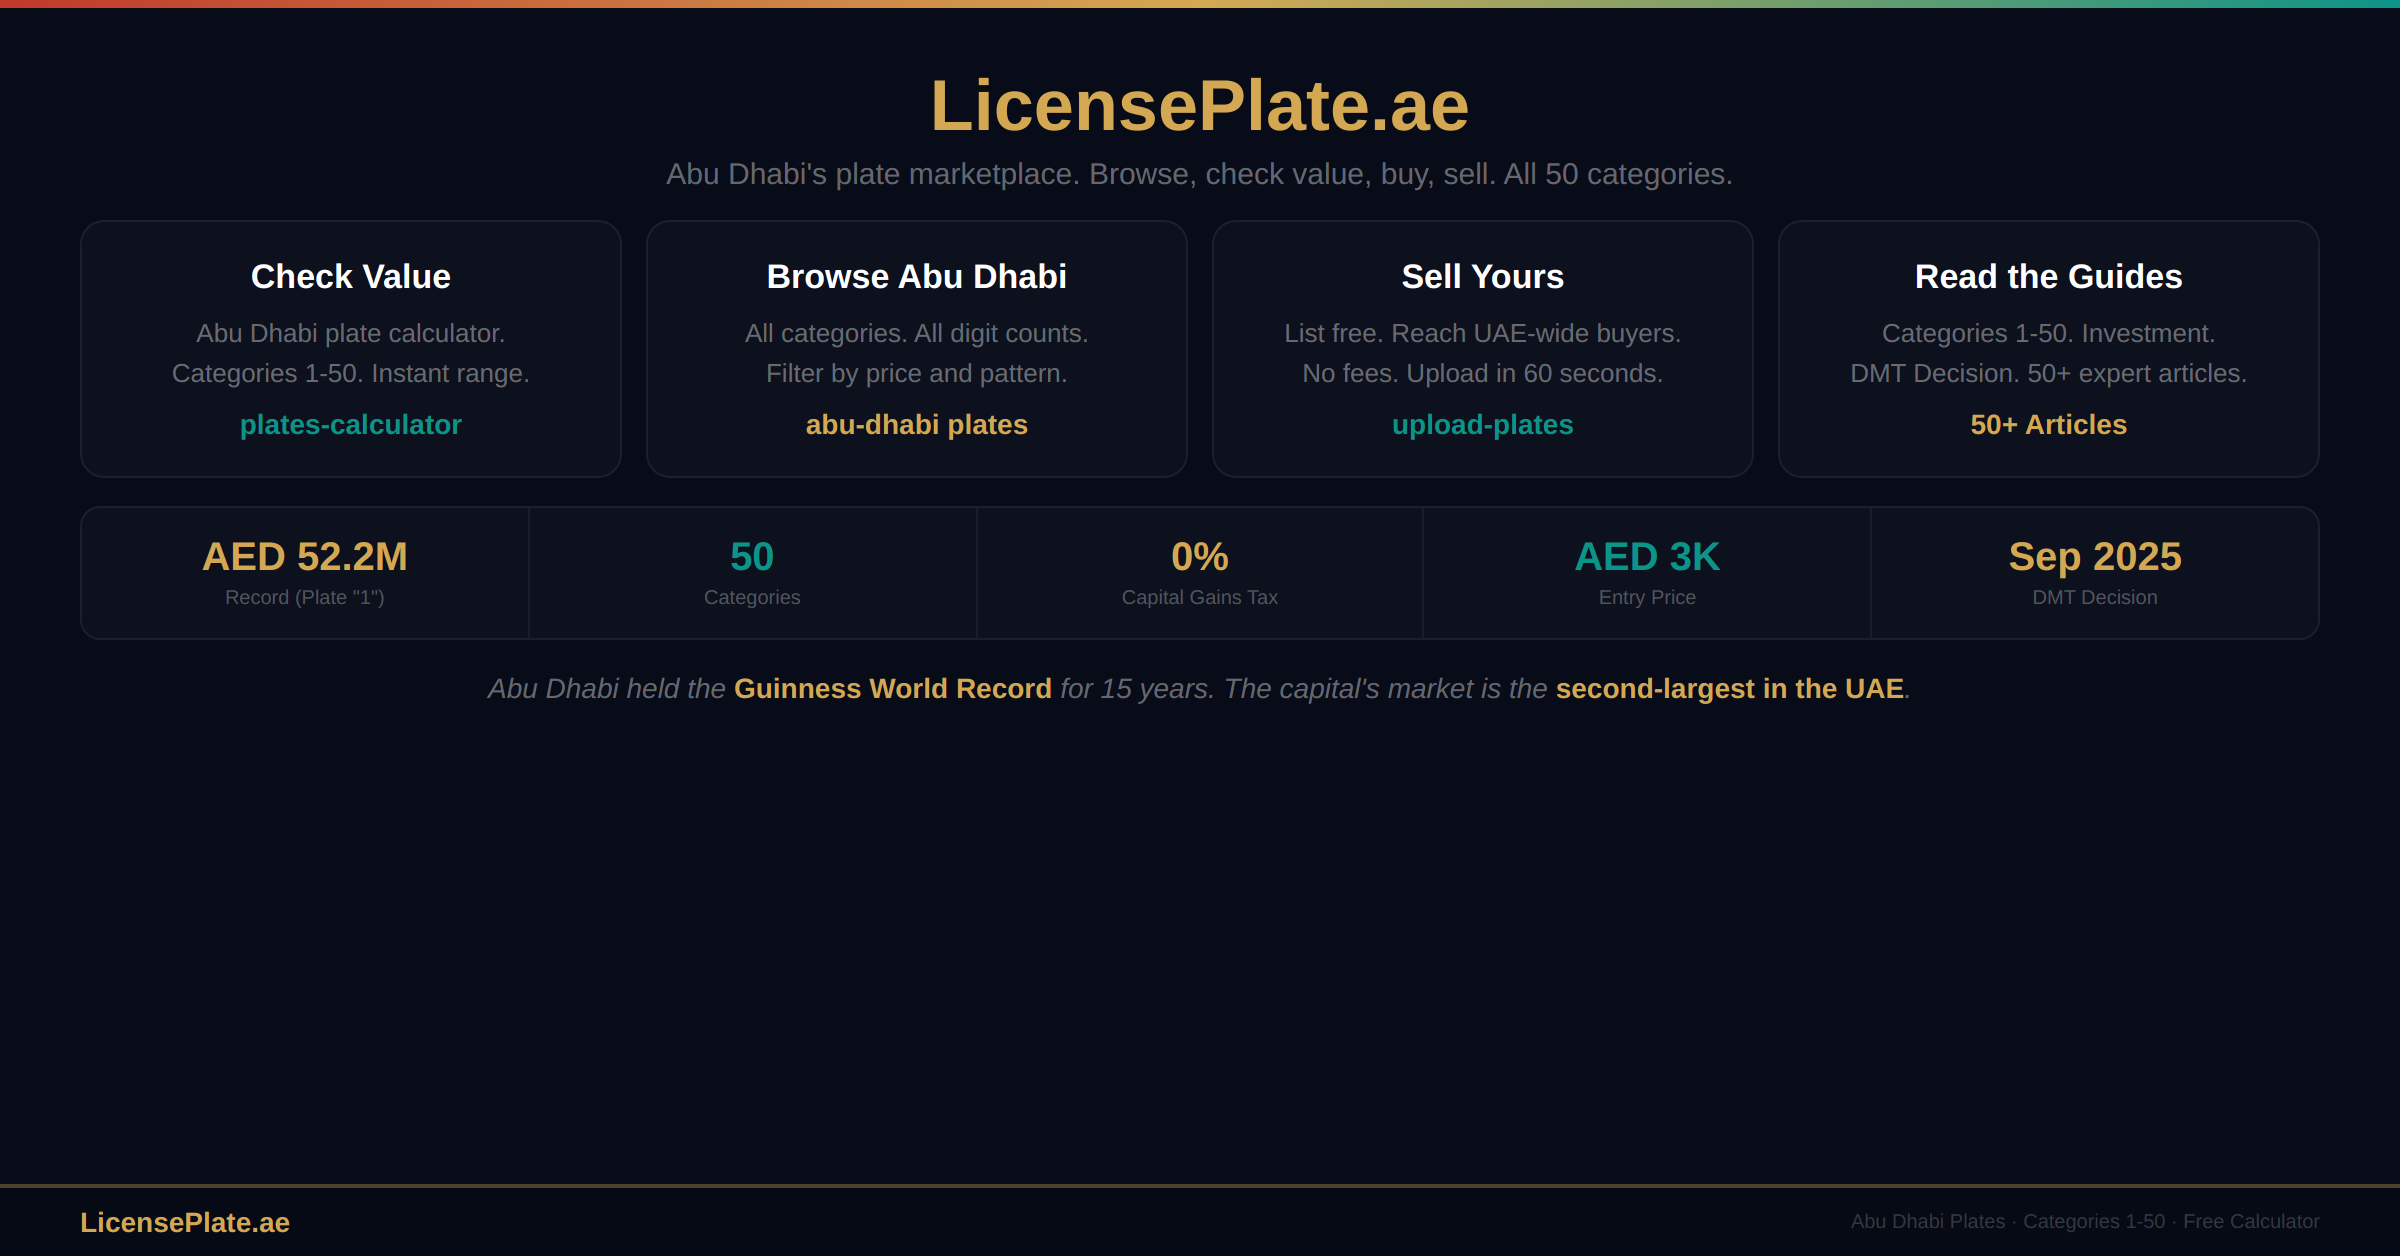Viewport: 2400px width, 1256px height.
Task: Select the Sep 2025 DMT Decision stat
Action: [x=2095, y=558]
